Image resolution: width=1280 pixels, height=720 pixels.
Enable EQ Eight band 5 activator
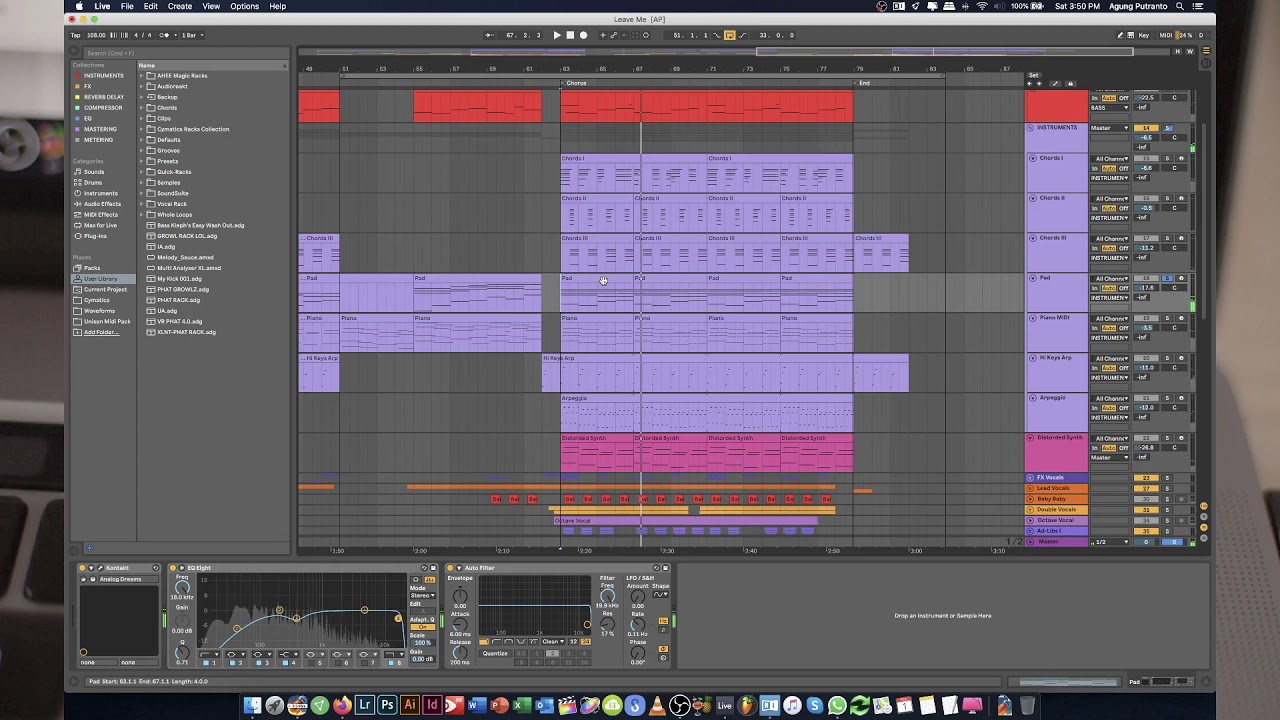coord(311,662)
